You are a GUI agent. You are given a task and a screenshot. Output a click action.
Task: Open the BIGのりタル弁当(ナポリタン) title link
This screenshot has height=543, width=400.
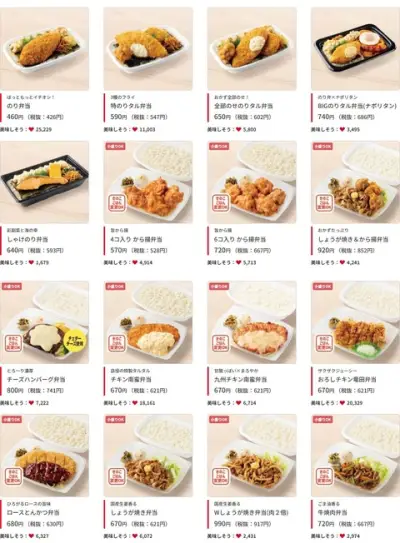[357, 106]
